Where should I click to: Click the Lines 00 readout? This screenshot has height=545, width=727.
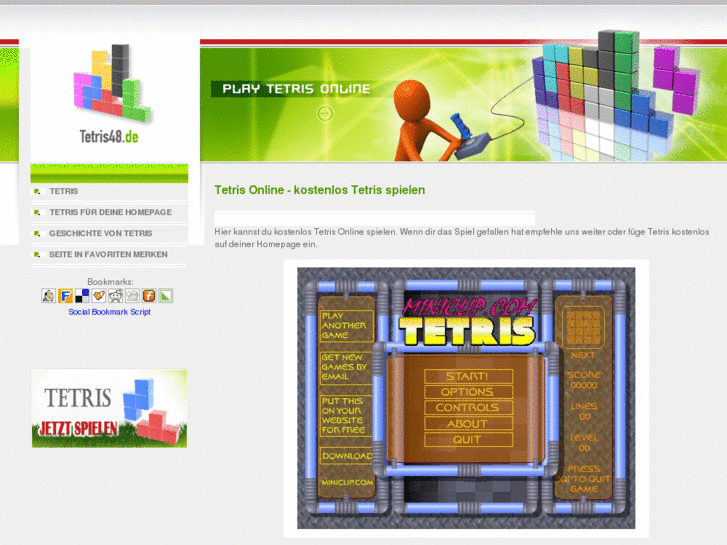pos(584,411)
